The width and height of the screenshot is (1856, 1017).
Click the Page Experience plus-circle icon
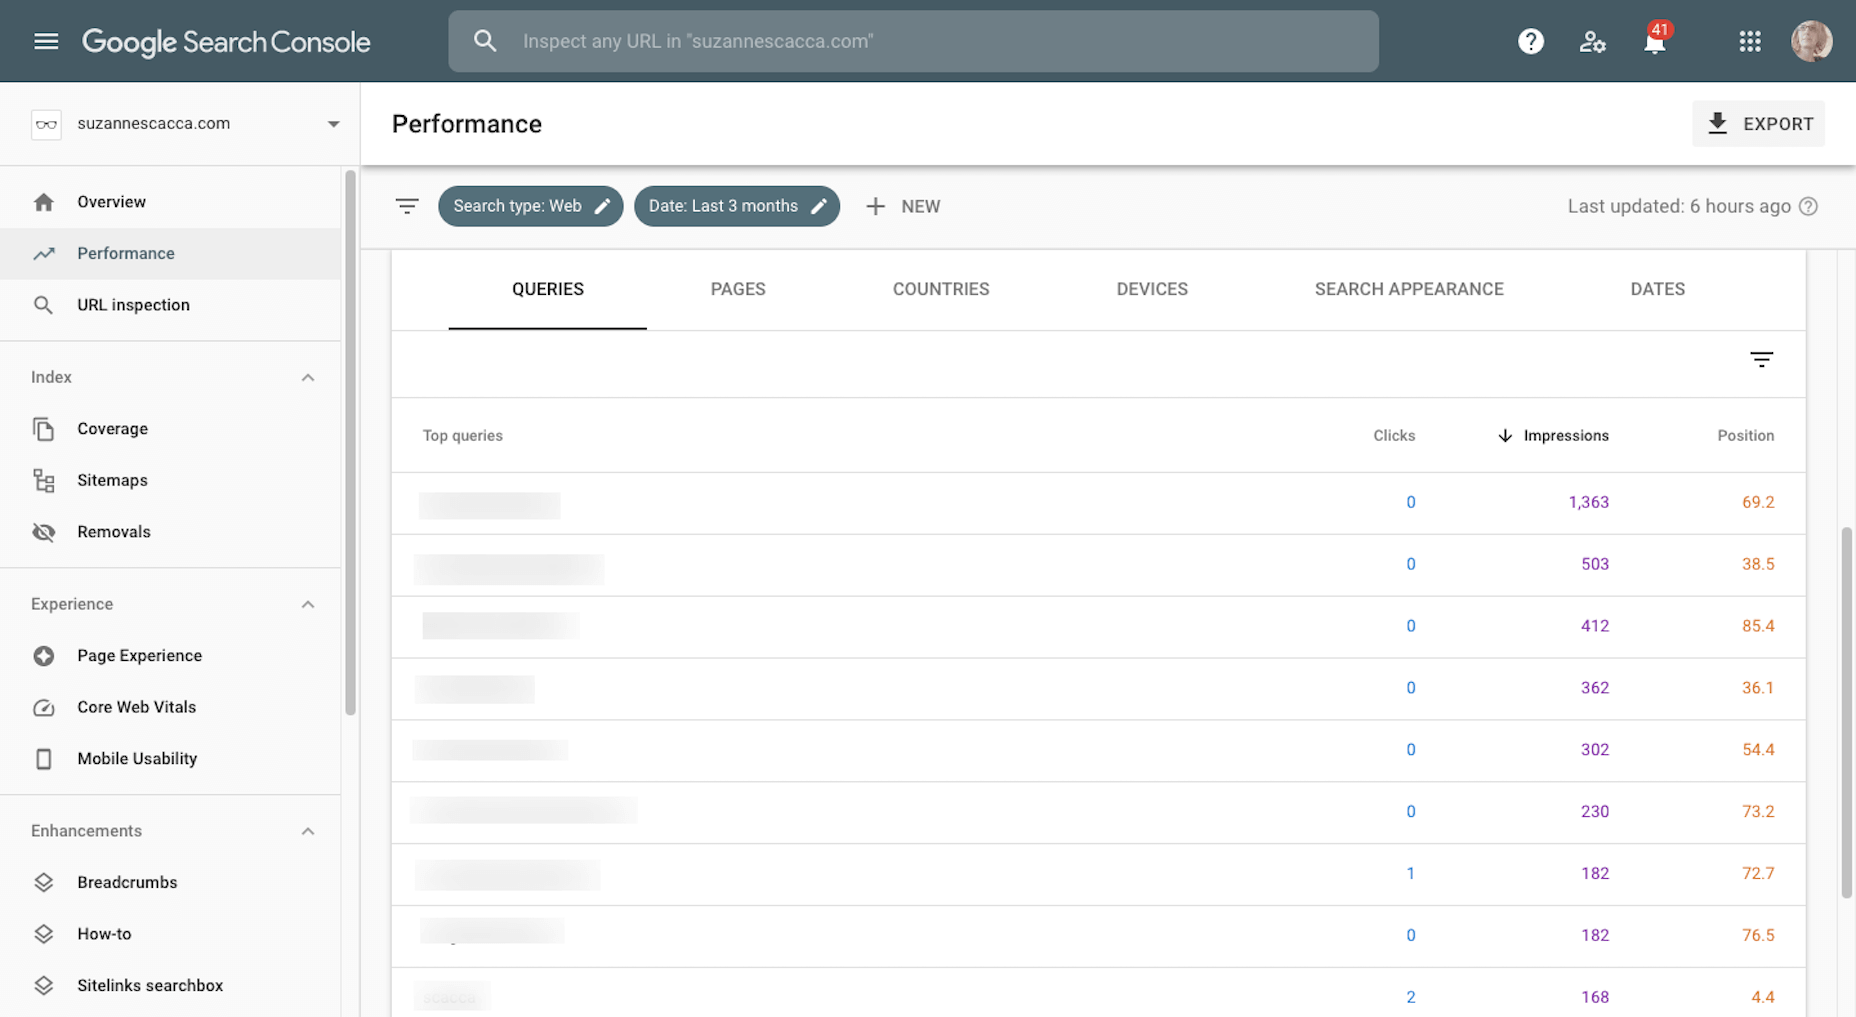click(43, 656)
